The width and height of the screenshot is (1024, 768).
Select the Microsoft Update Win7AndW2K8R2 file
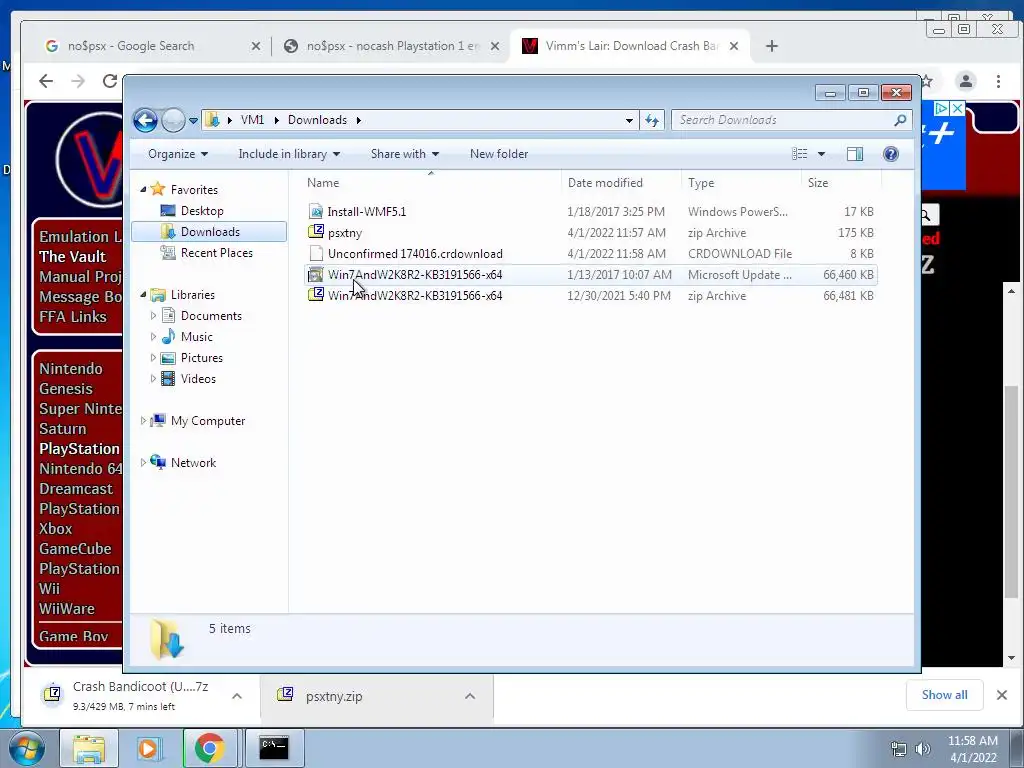pyautogui.click(x=590, y=275)
